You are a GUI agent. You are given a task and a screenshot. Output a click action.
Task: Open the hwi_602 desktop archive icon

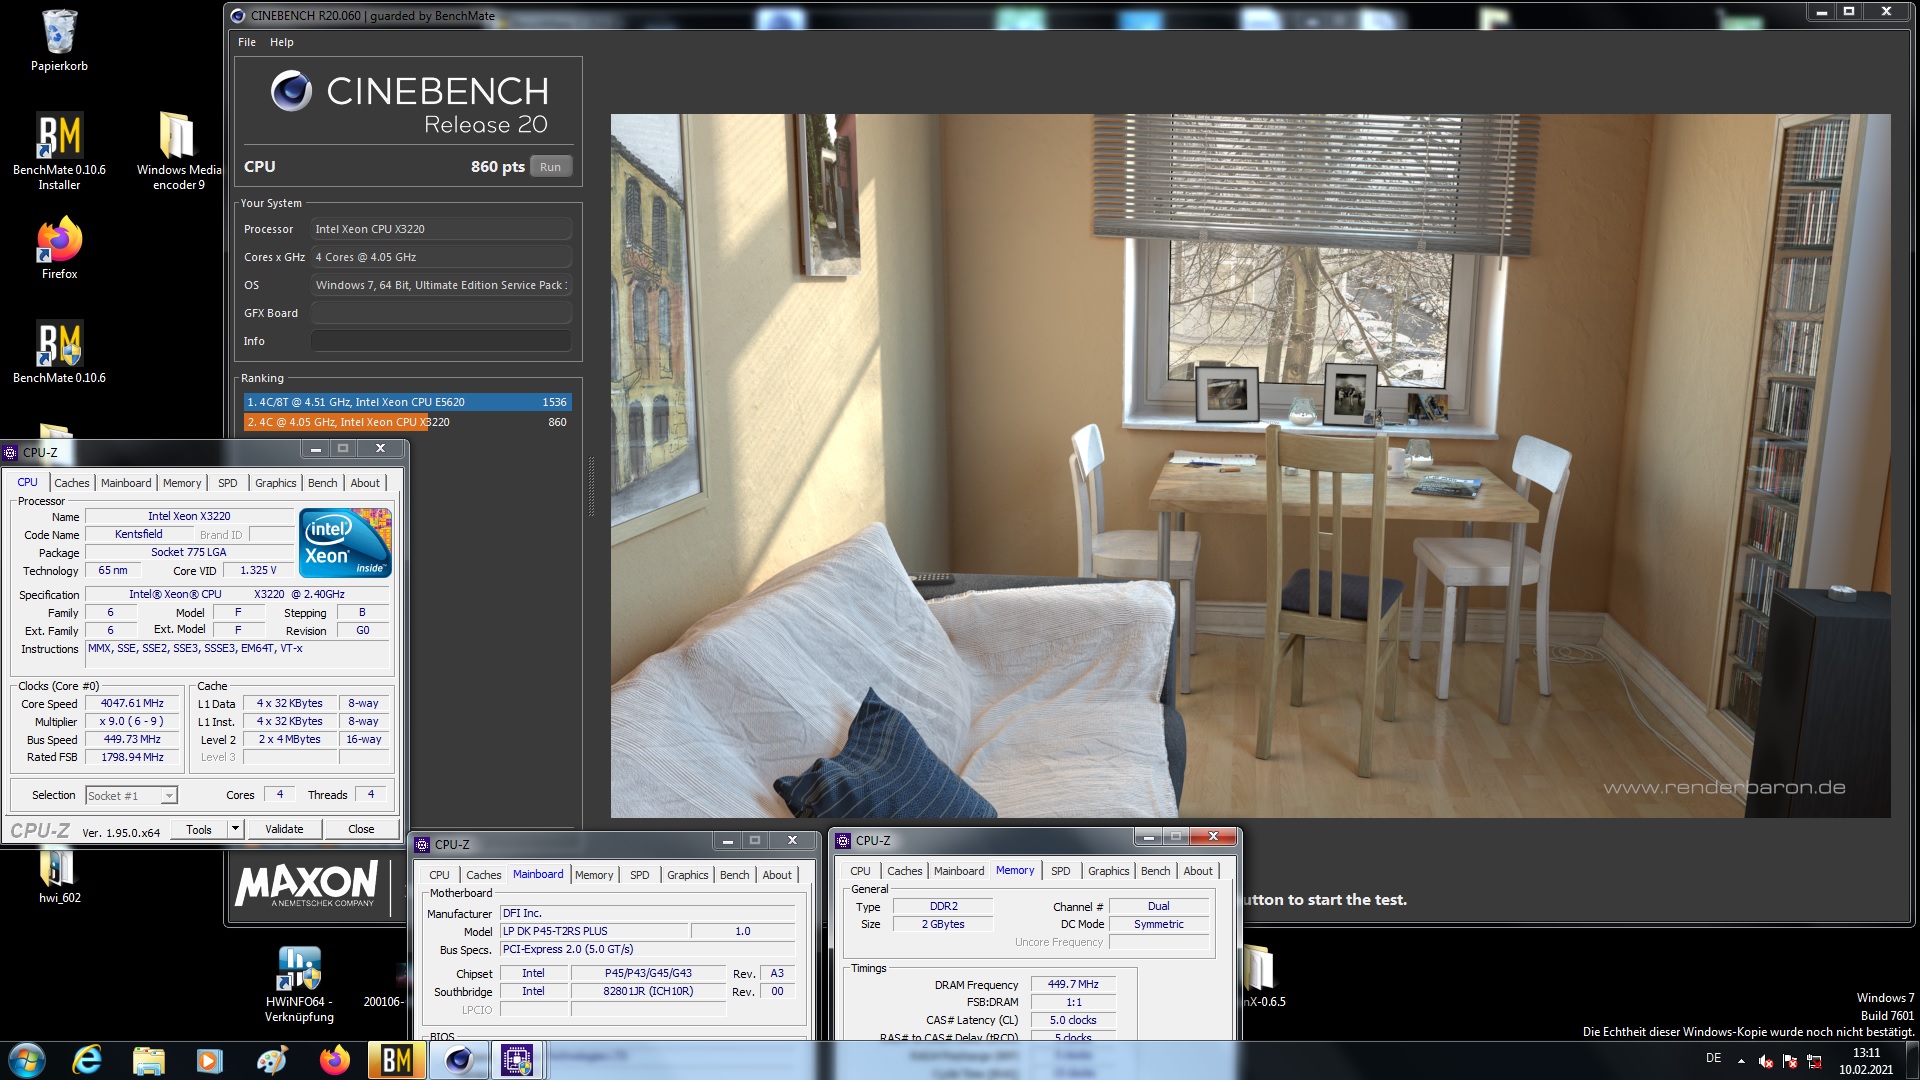click(x=59, y=875)
